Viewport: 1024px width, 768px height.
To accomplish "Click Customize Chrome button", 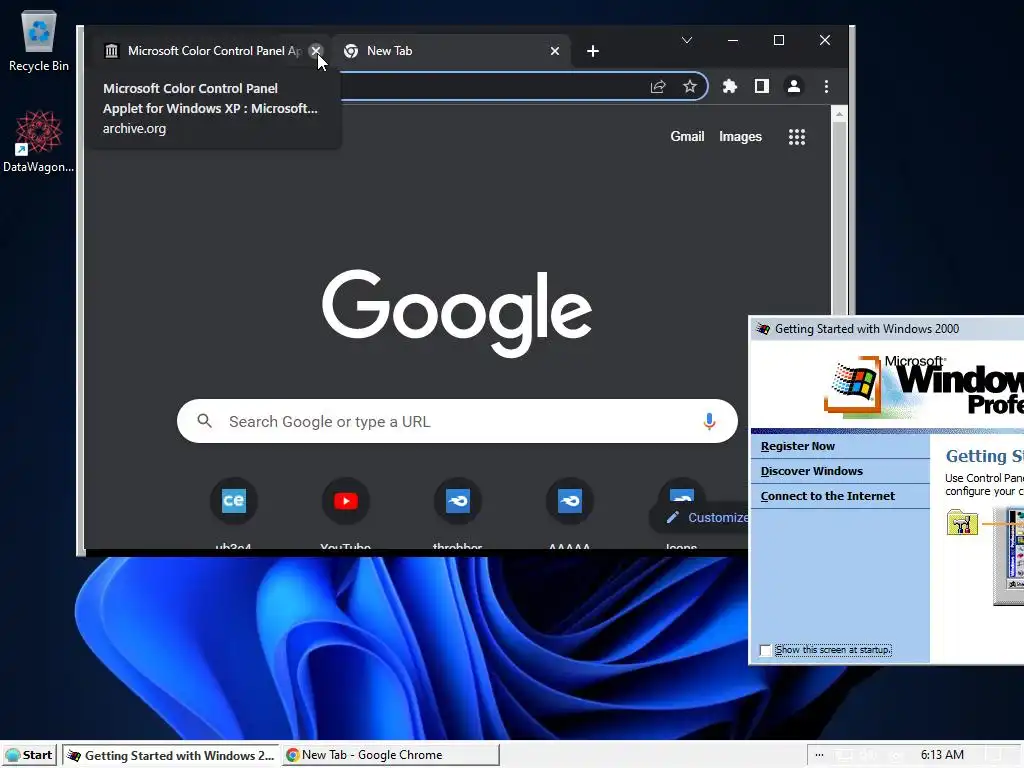I will [x=699, y=517].
